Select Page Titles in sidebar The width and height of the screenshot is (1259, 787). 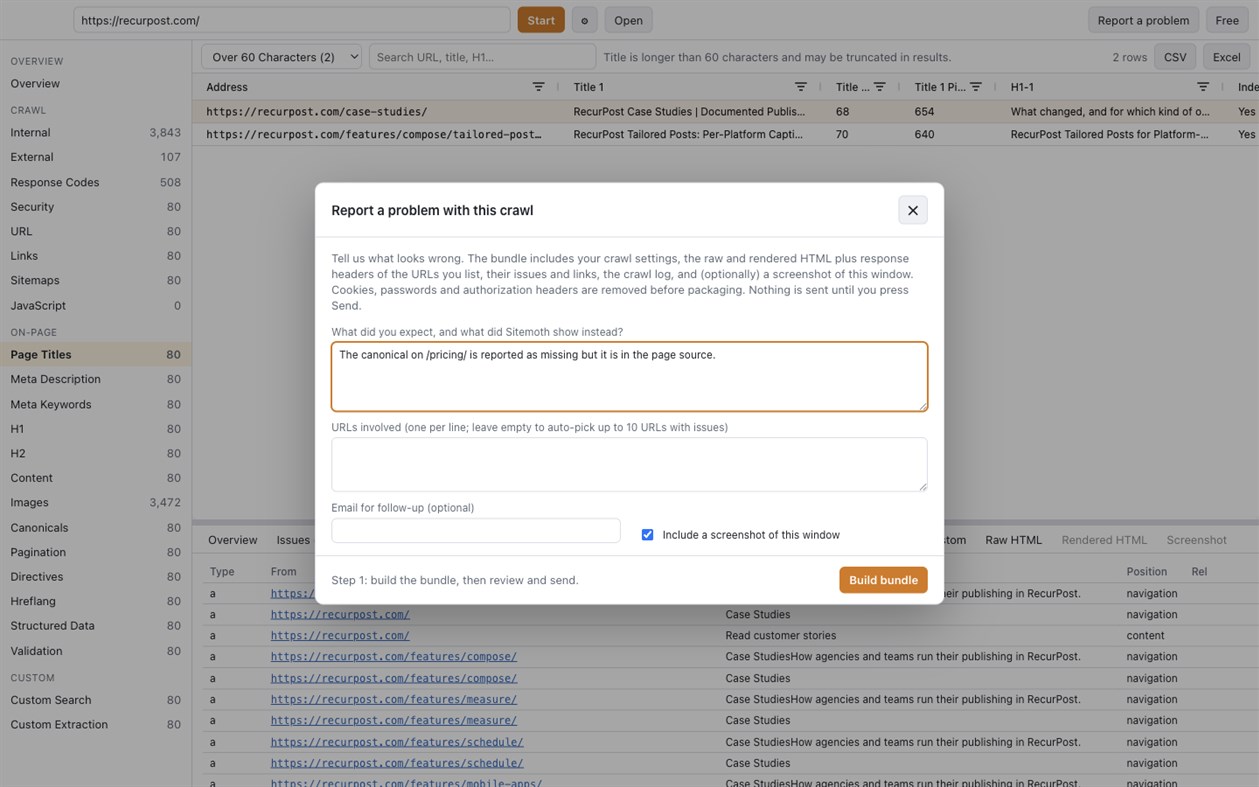point(96,354)
